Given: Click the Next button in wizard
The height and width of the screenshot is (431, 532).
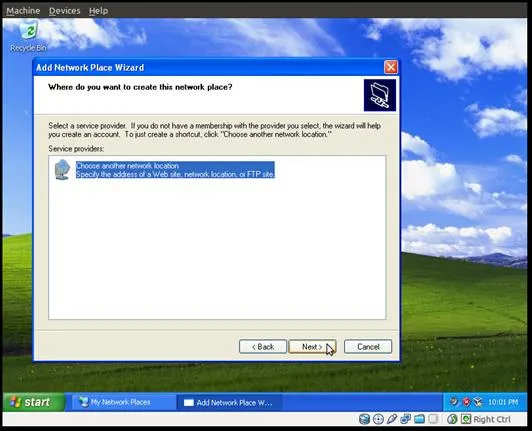Looking at the screenshot, I should 312,346.
